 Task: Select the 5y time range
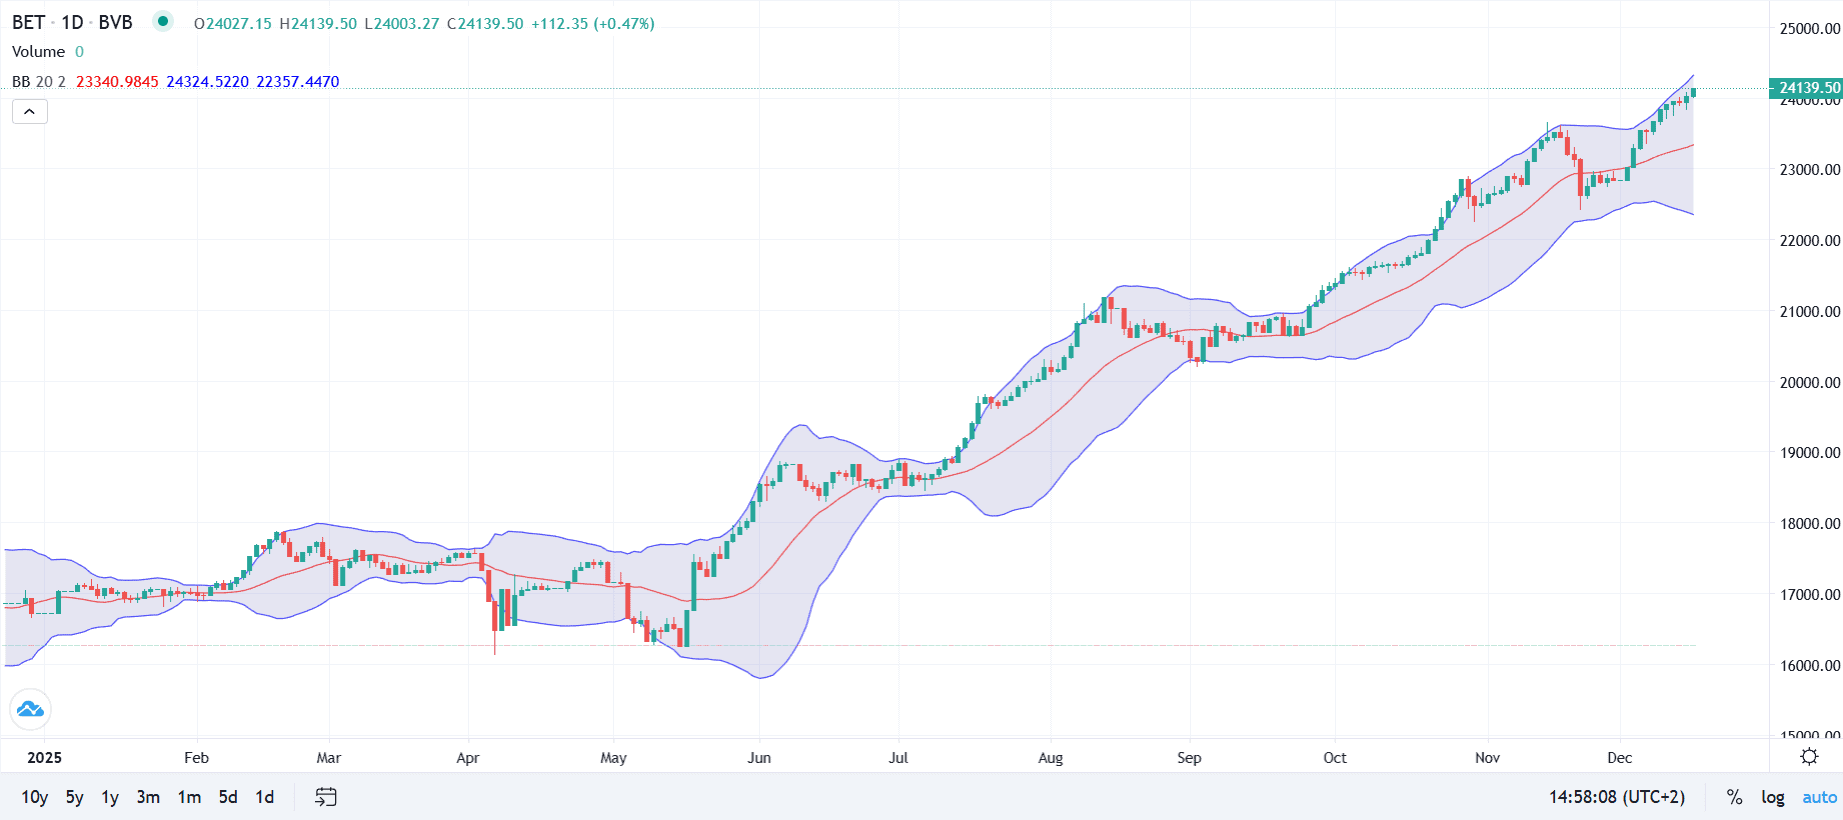[75, 797]
